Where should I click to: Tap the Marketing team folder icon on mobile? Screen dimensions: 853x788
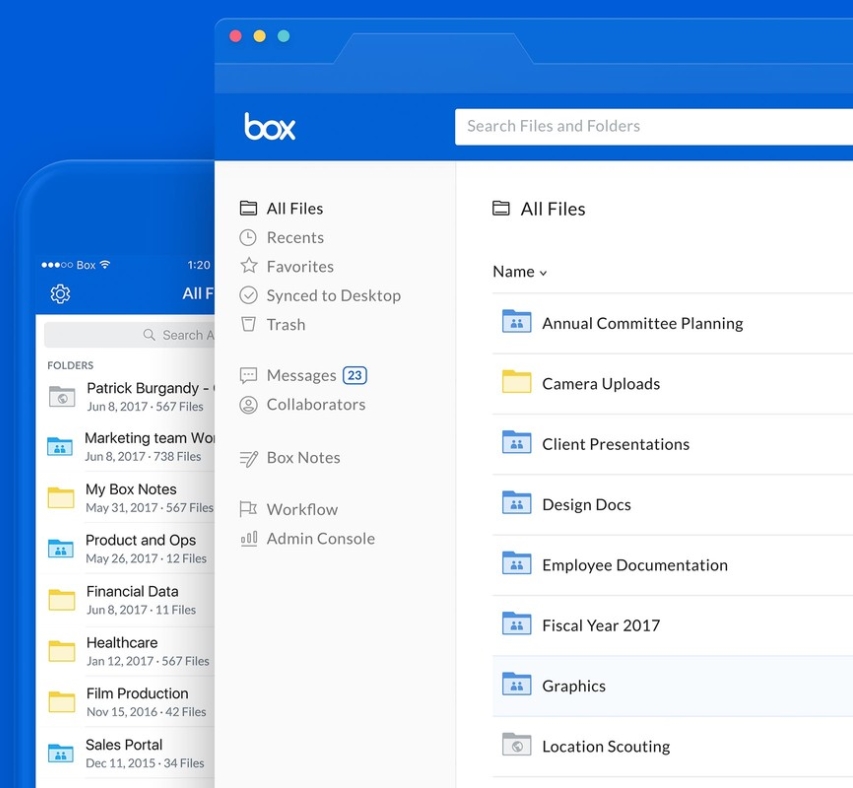point(60,446)
